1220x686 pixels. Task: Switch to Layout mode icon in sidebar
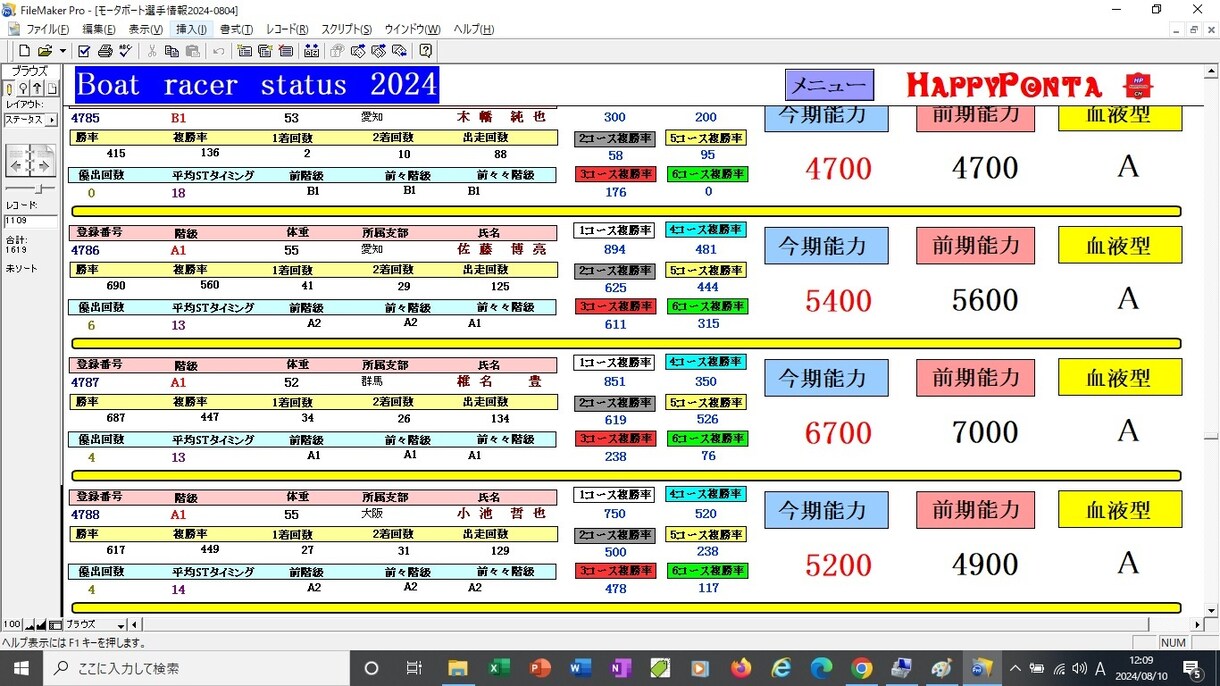click(37, 89)
